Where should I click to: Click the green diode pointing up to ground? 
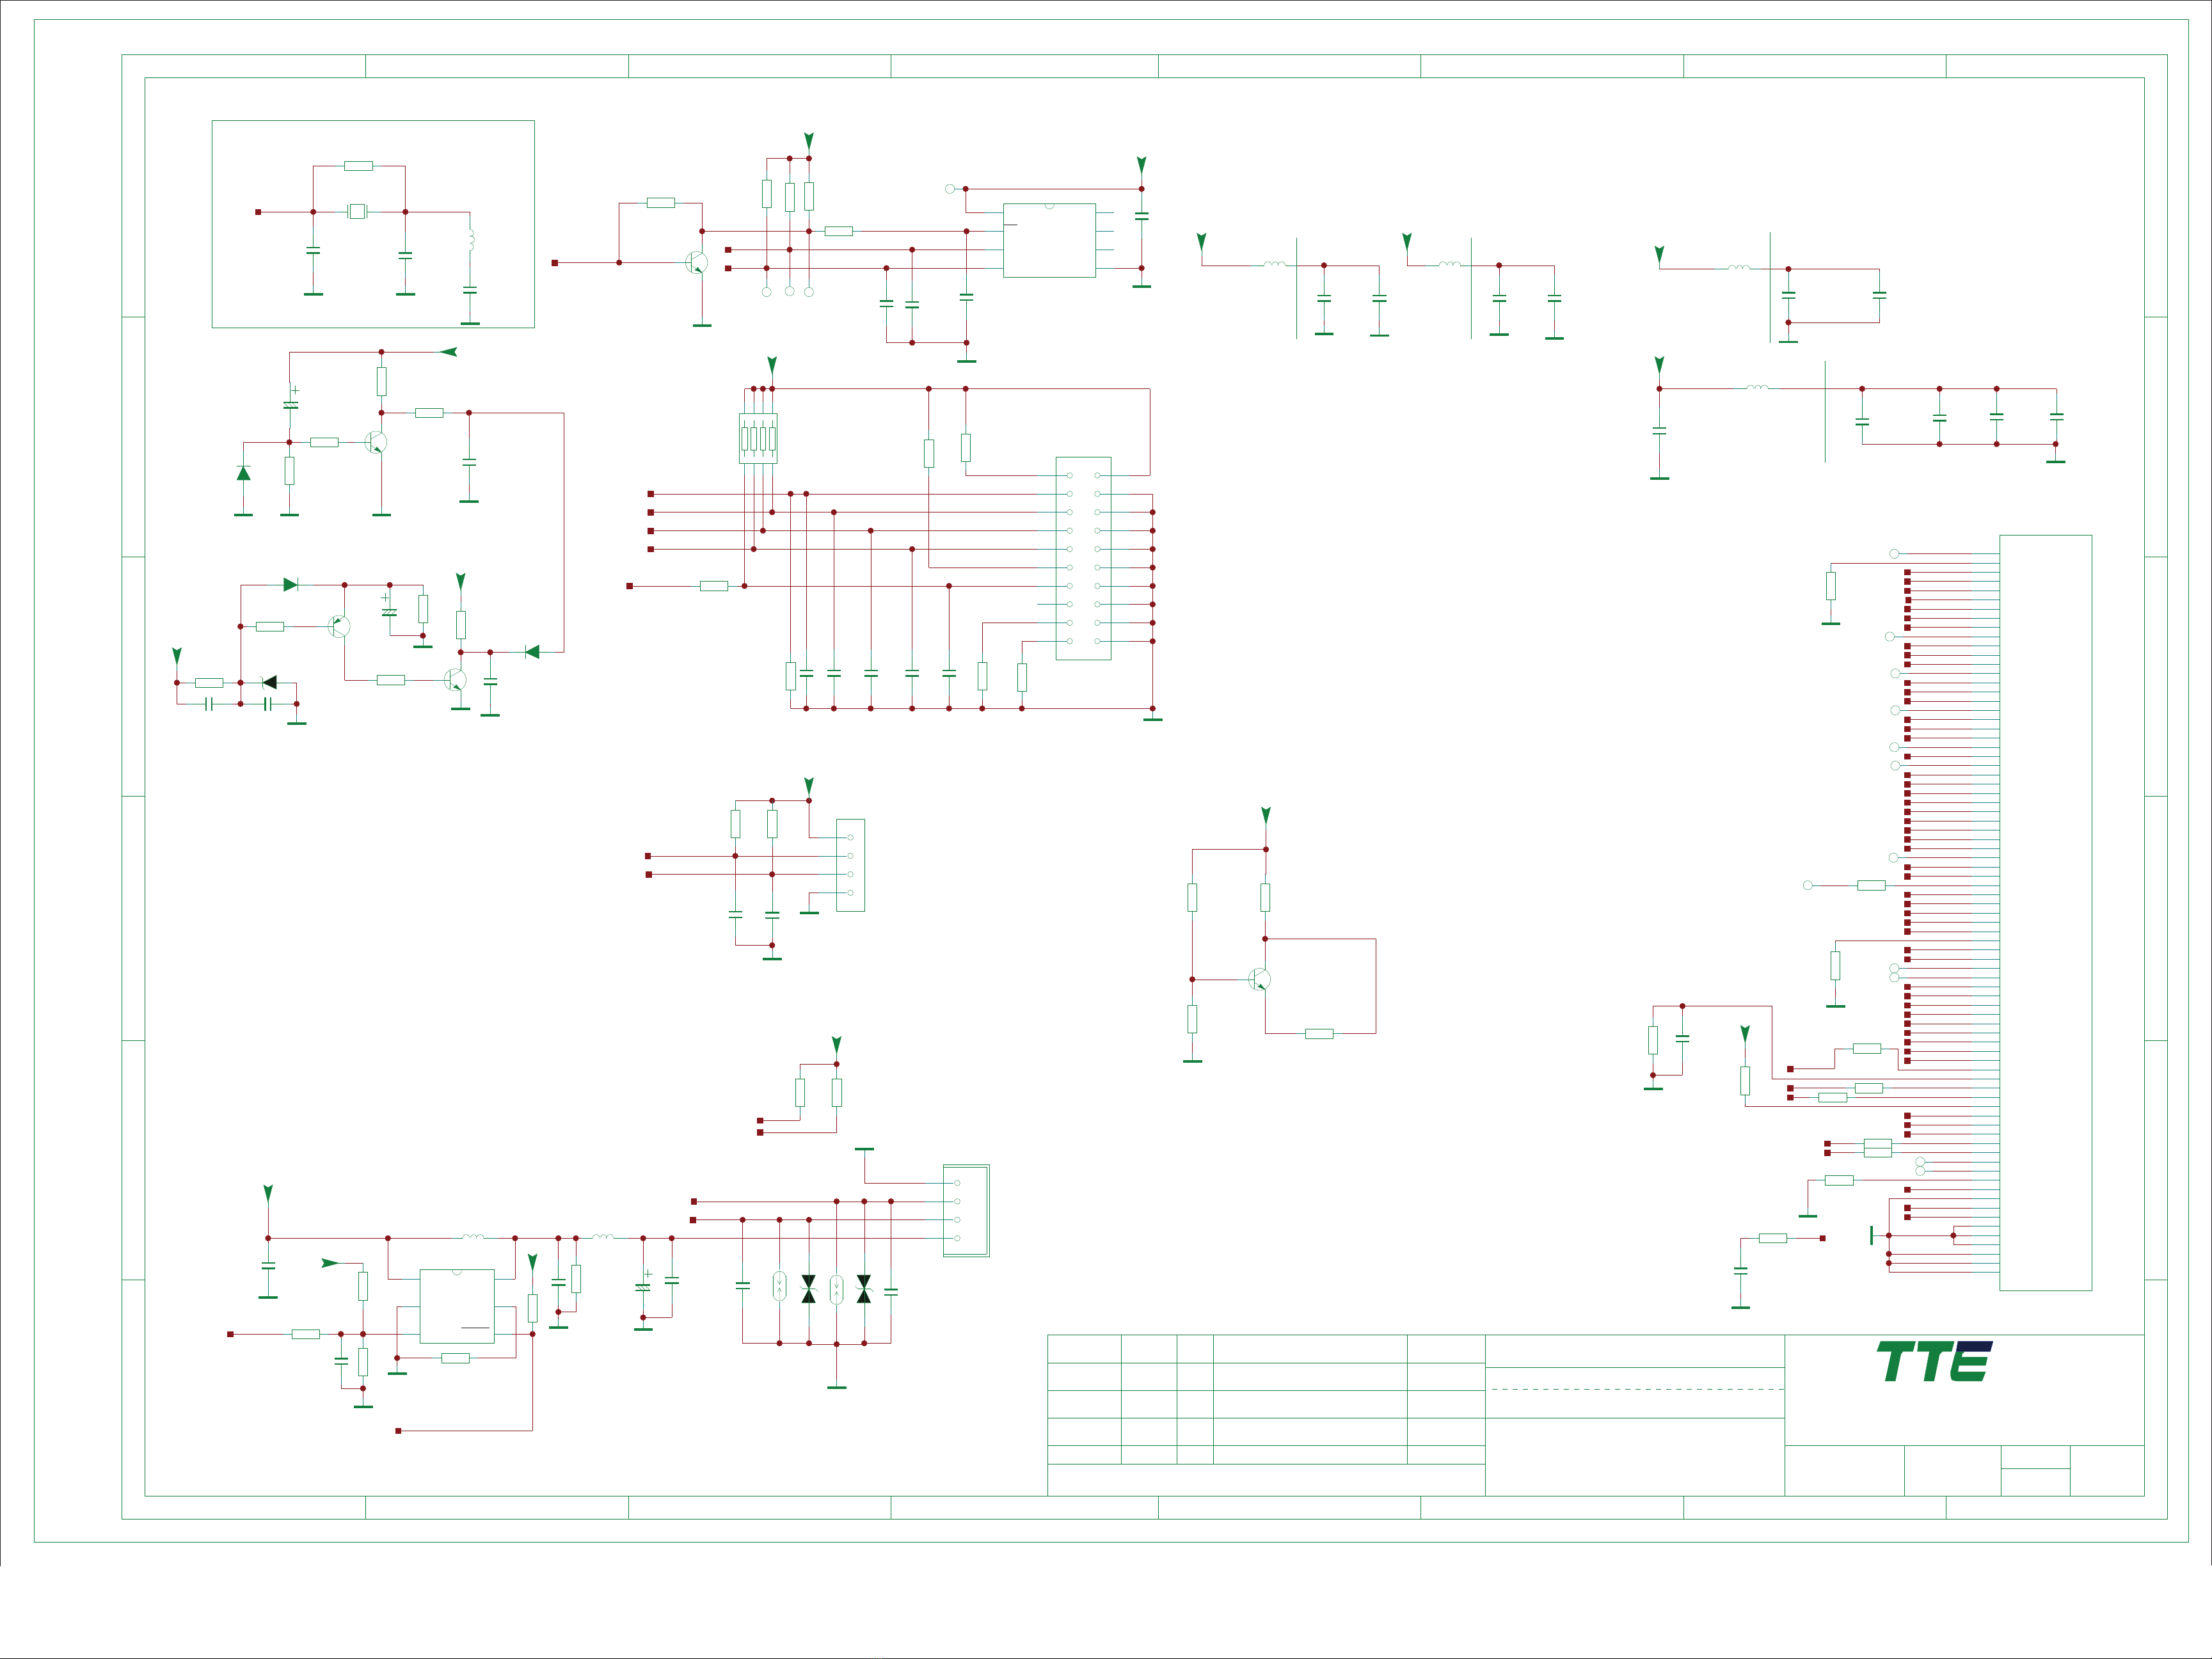click(x=243, y=473)
